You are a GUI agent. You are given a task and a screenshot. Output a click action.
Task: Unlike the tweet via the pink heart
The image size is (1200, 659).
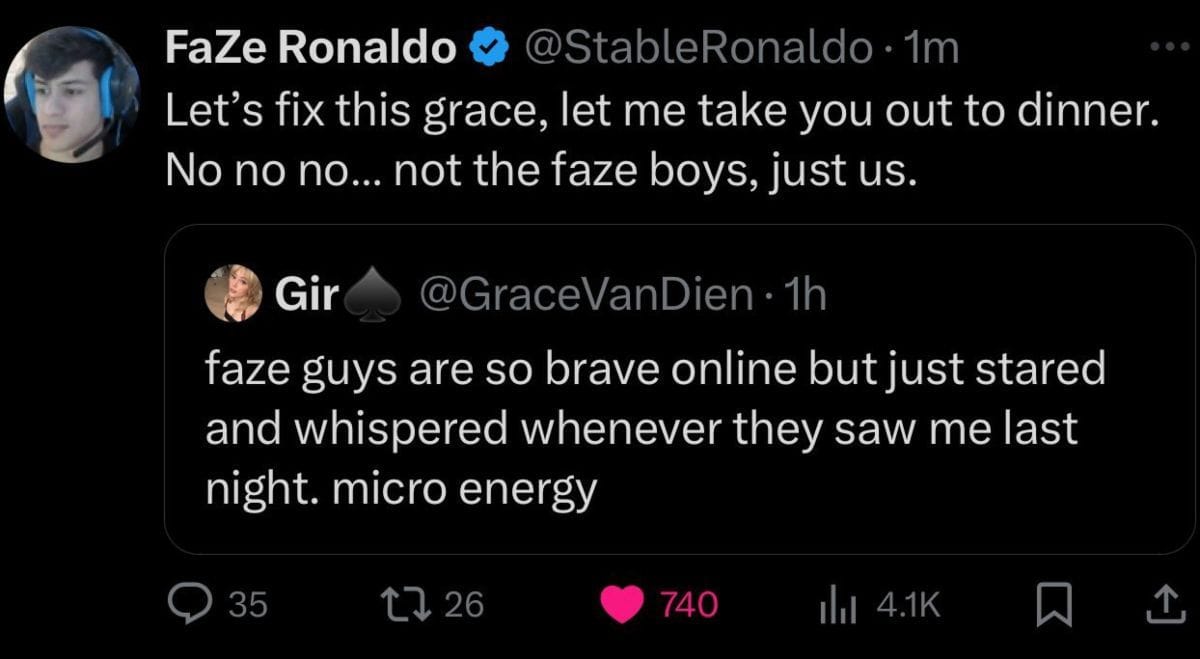[x=620, y=604]
